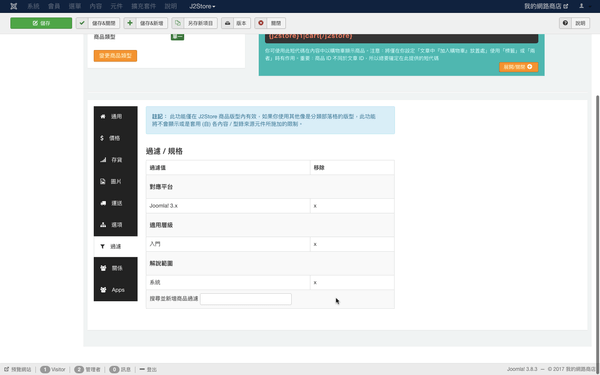Viewport: 600px width, 375px height.
Task: Click the 訊息 messages count in status bar
Action: (120, 369)
